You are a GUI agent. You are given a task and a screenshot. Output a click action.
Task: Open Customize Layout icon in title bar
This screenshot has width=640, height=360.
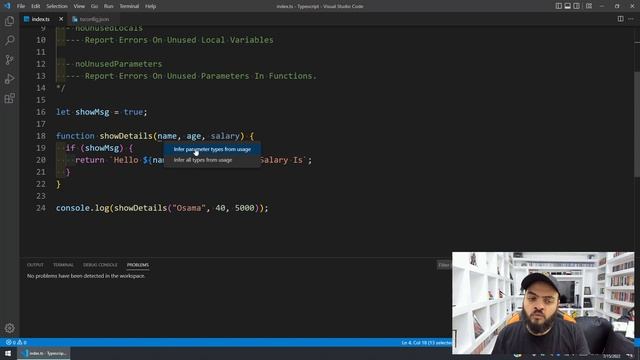point(589,6)
